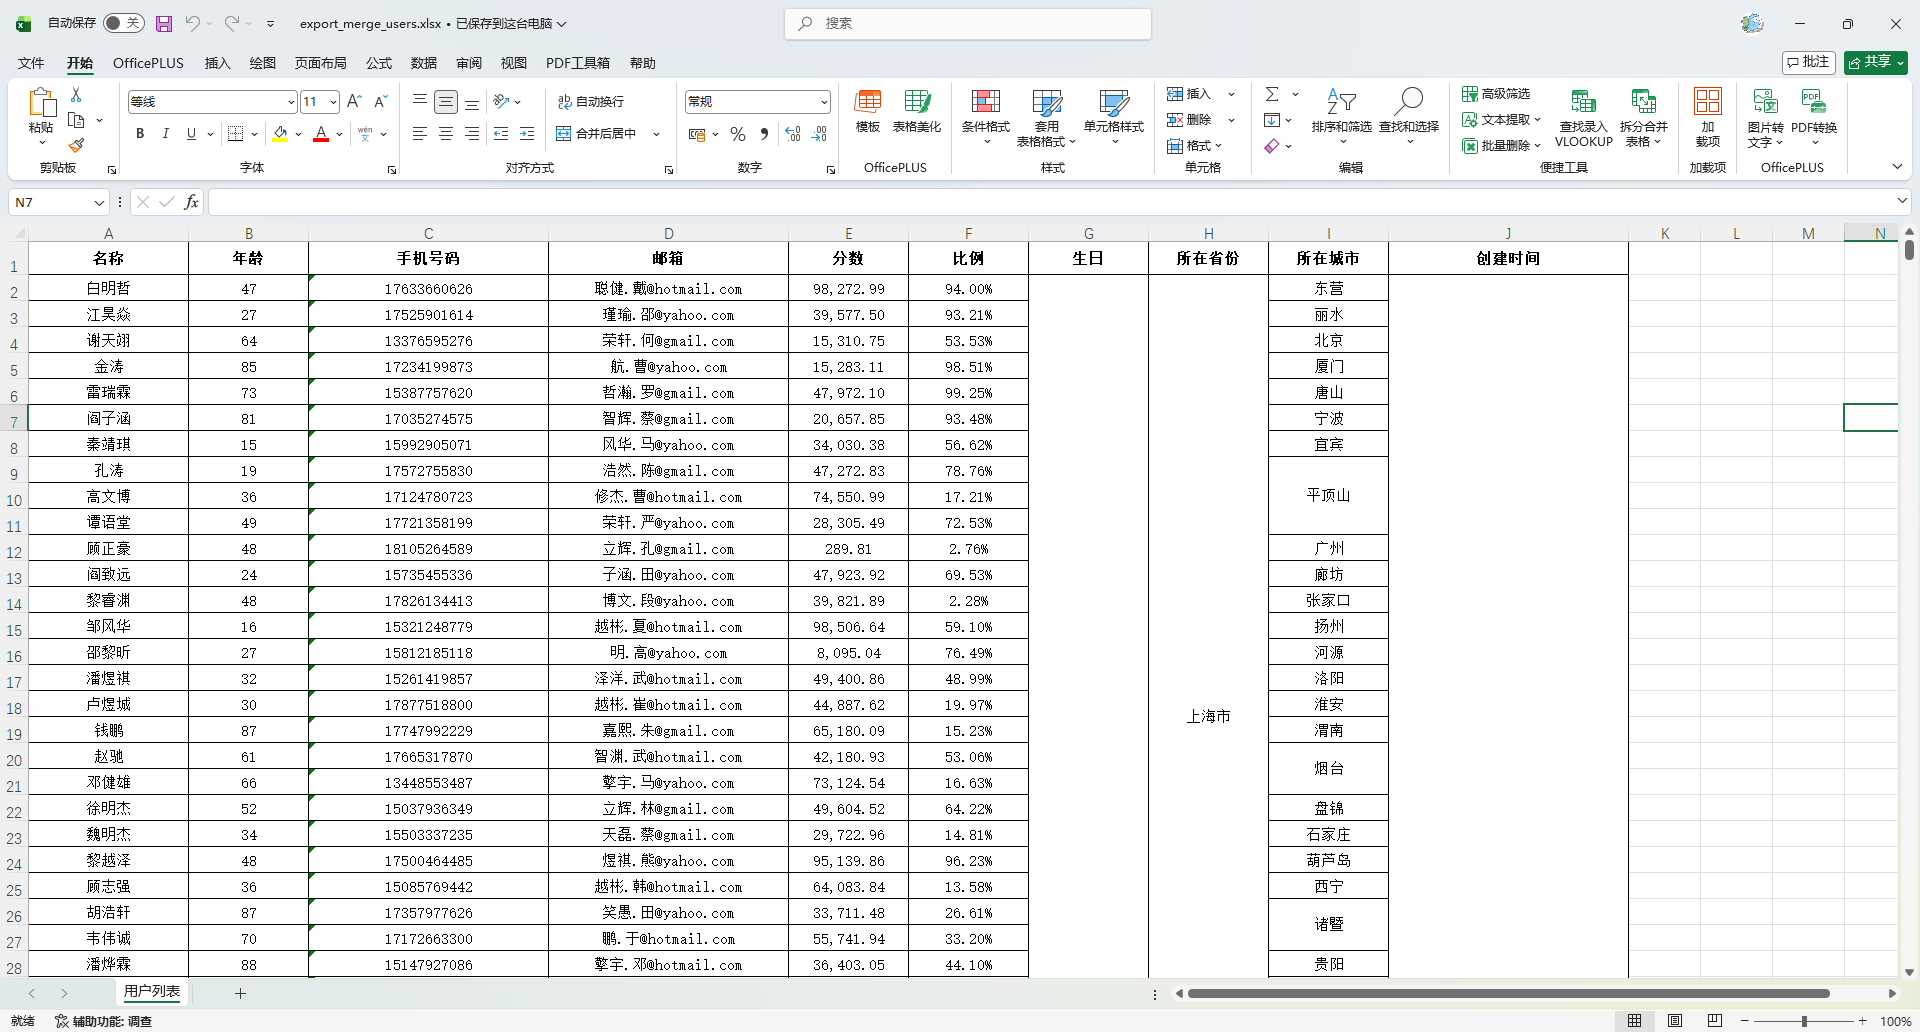Toggle italic text formatting

click(x=165, y=134)
